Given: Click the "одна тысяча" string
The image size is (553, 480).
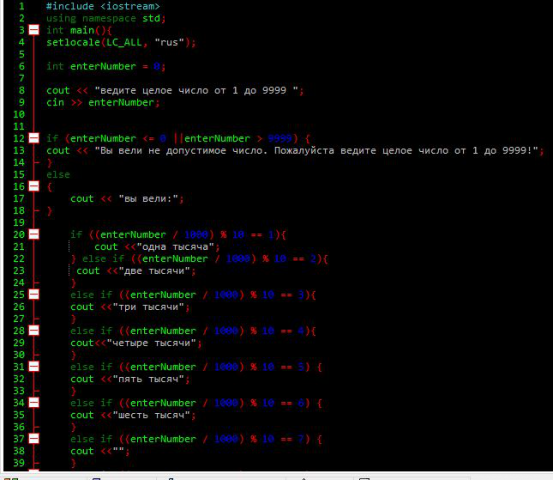Looking at the screenshot, I should point(175,247).
